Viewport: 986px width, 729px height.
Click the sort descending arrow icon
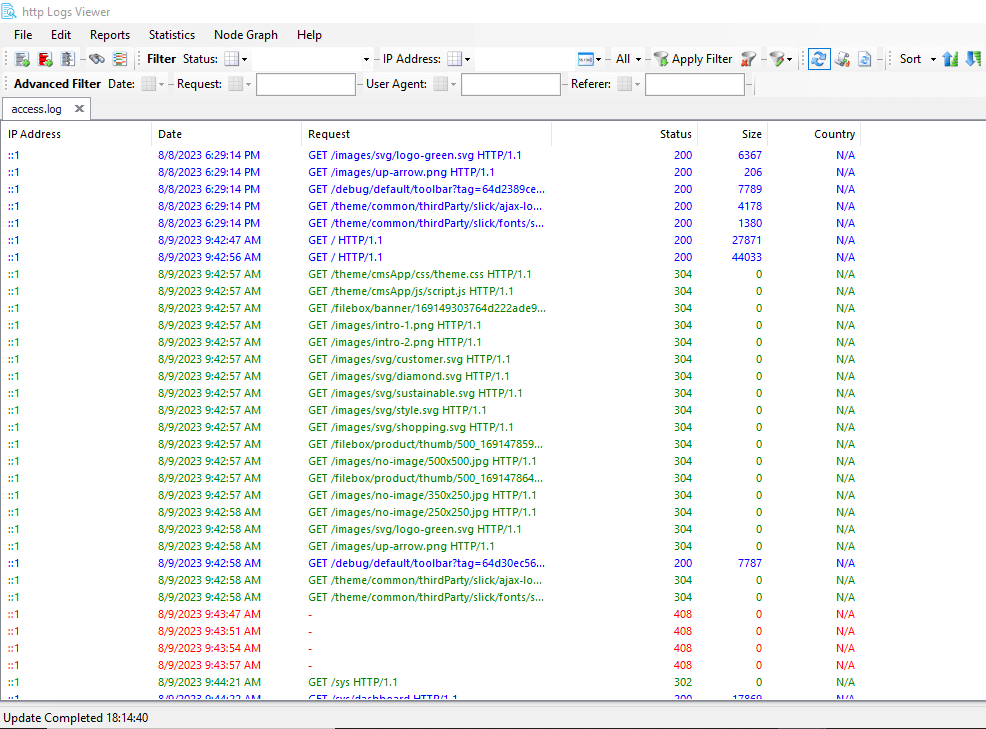coord(973,59)
